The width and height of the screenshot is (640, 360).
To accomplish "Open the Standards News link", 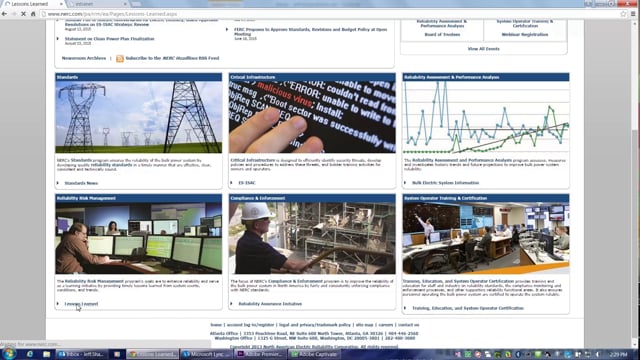I will pyautogui.click(x=81, y=183).
